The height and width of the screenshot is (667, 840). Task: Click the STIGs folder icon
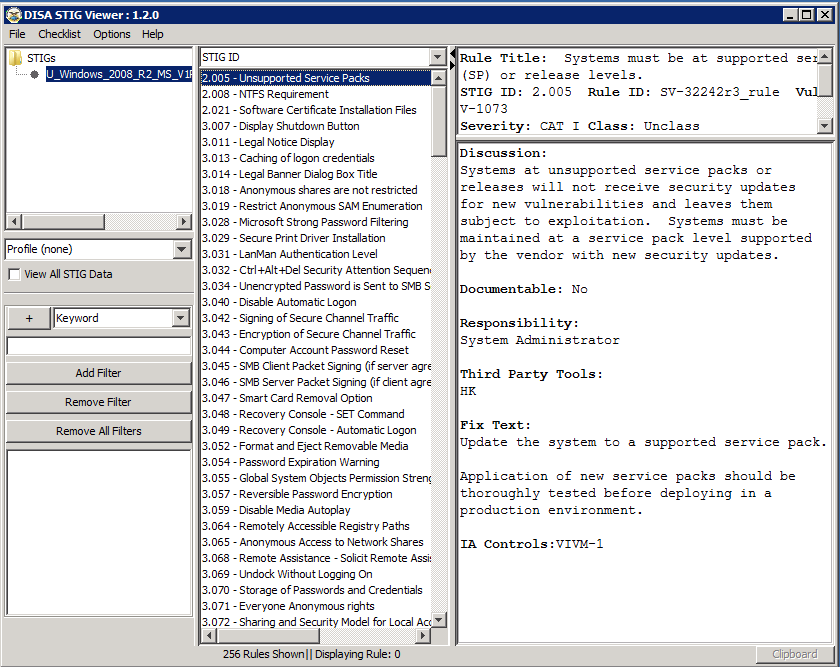click(x=16, y=57)
